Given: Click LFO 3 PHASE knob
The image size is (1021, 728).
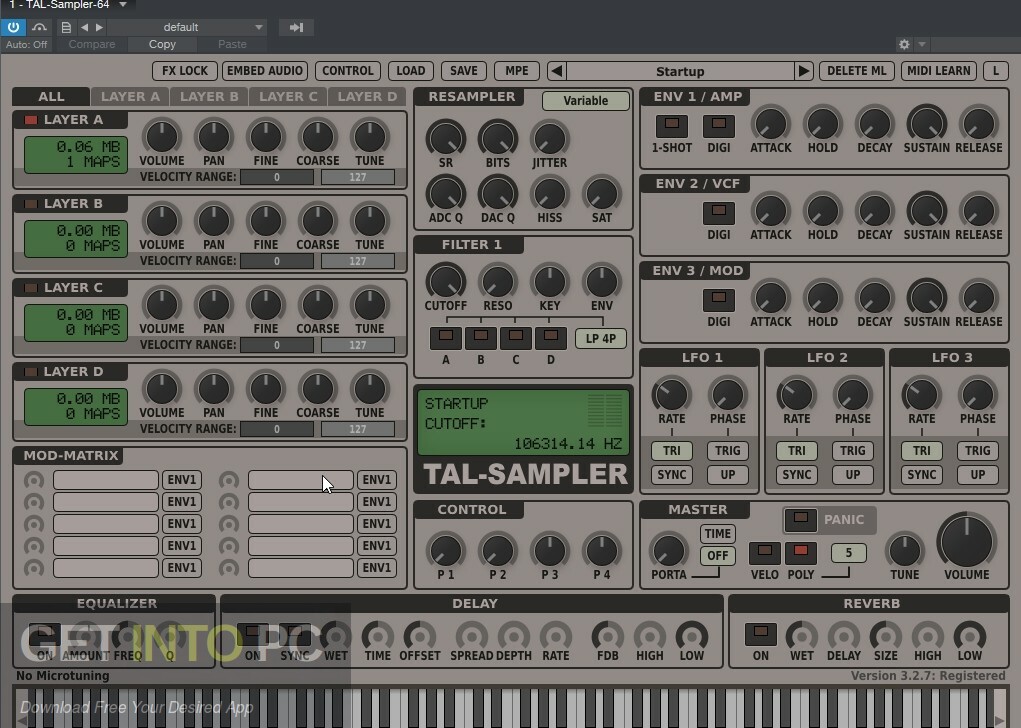Looking at the screenshot, I should coord(977,394).
